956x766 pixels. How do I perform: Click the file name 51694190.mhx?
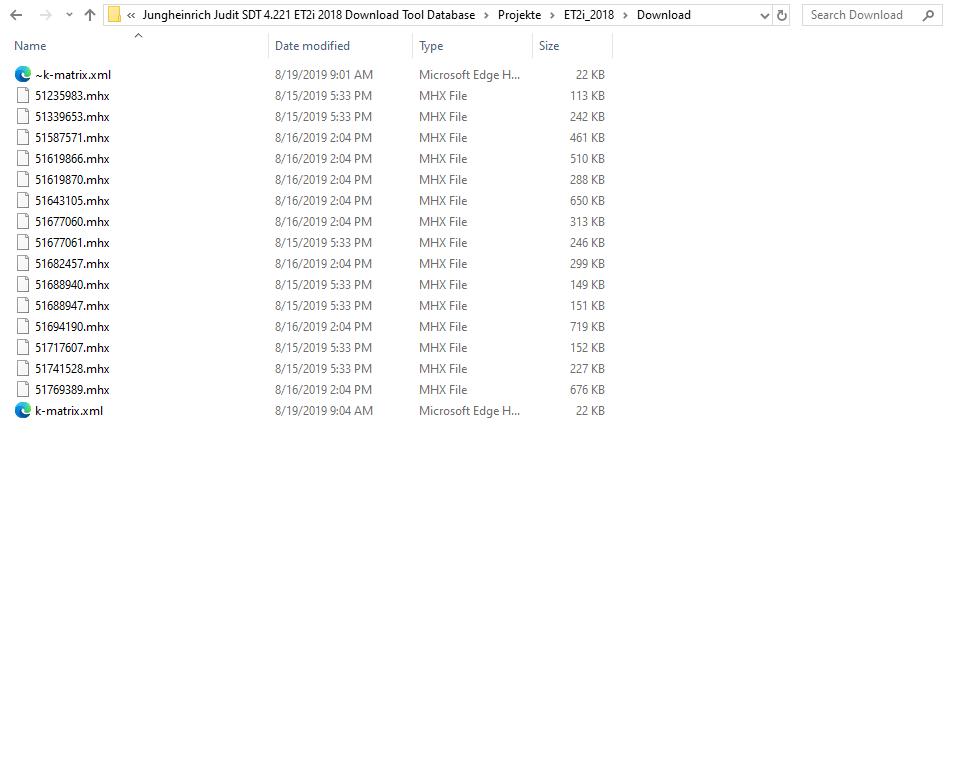(x=72, y=327)
